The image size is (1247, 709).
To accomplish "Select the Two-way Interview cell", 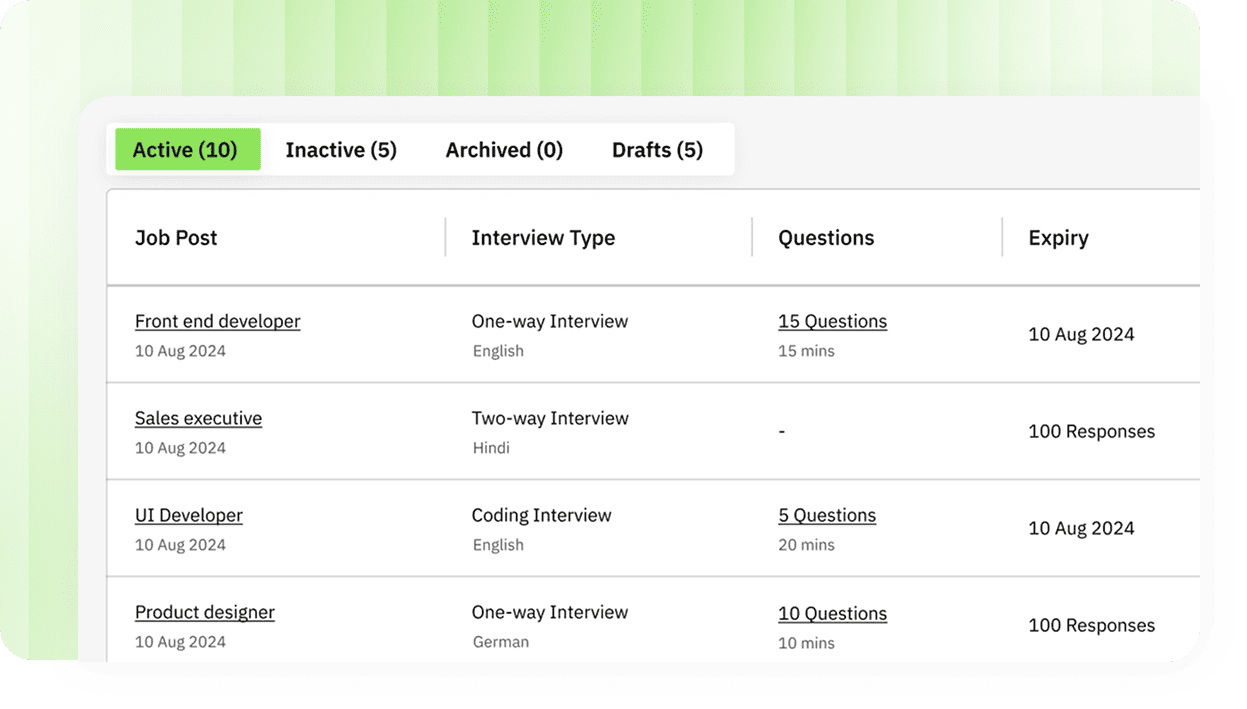I will click(x=550, y=418).
